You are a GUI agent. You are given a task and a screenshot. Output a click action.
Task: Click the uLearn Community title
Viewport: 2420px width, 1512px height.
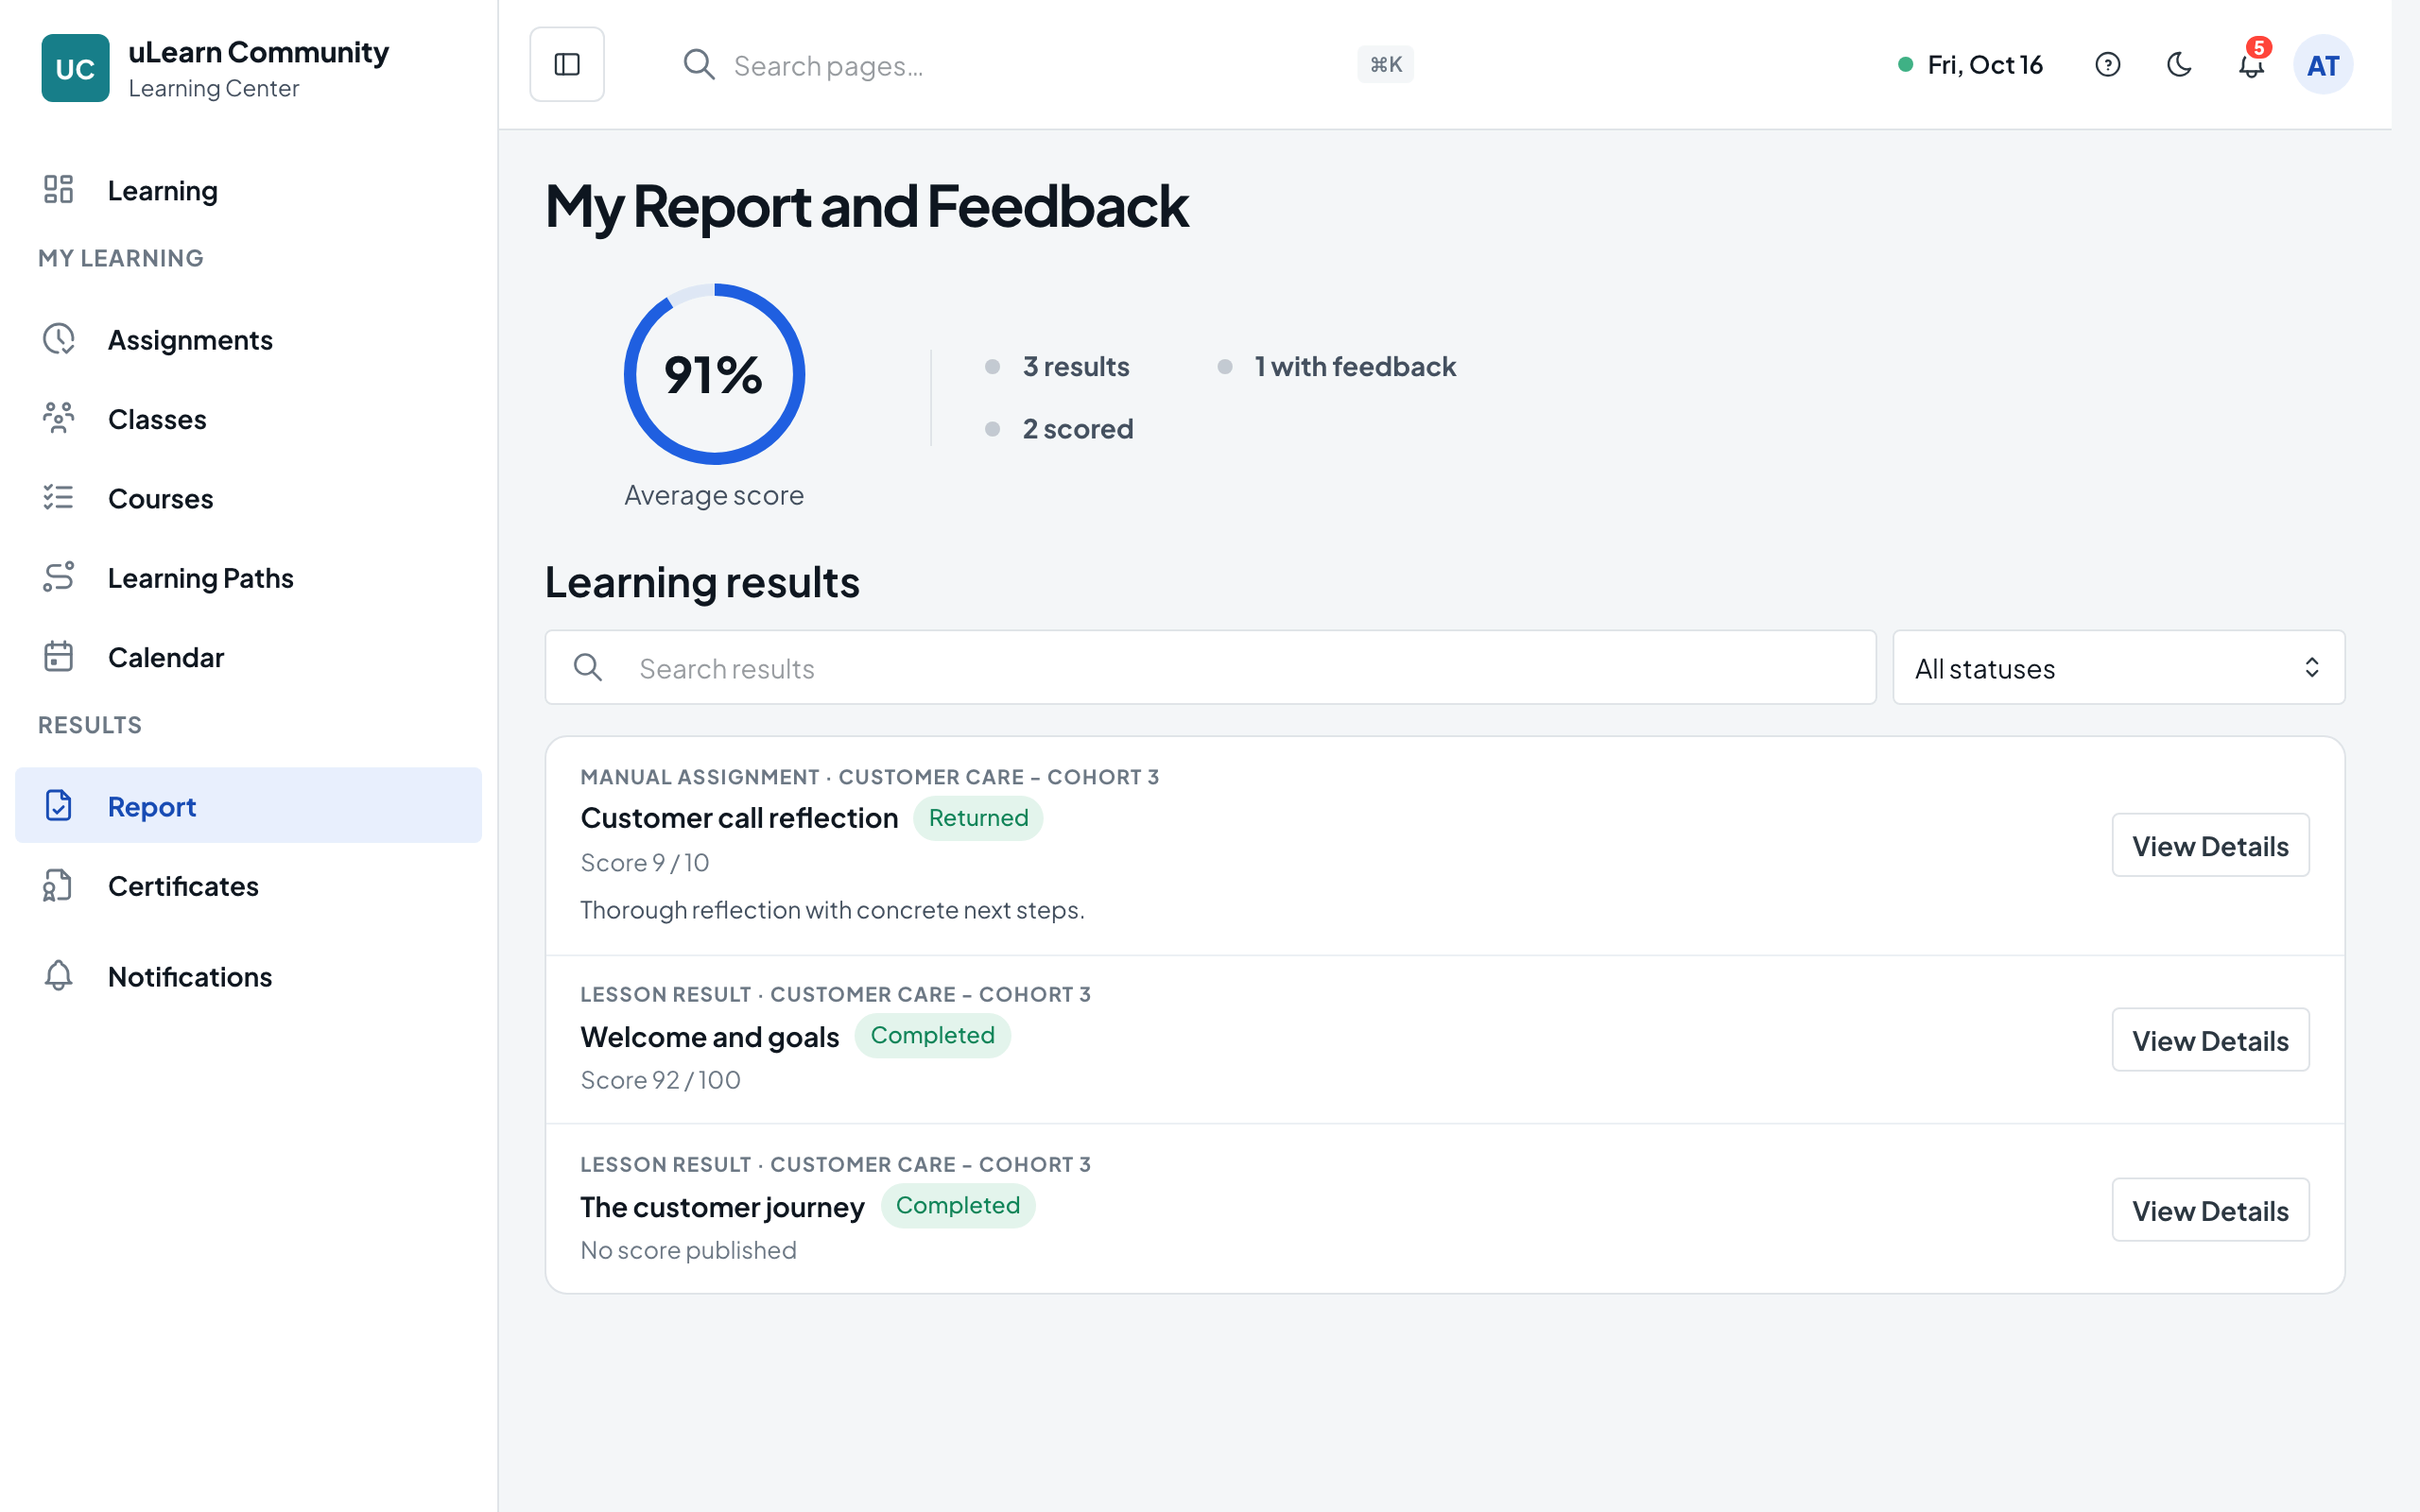(x=258, y=52)
